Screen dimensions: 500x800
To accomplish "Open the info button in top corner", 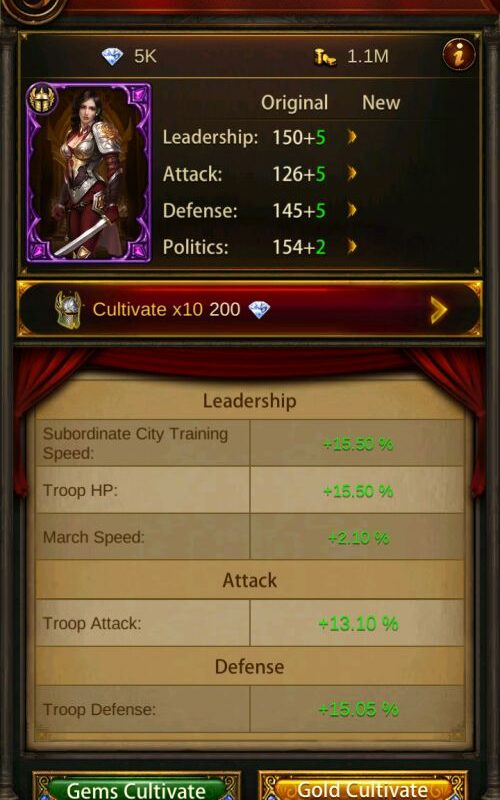I will (459, 55).
